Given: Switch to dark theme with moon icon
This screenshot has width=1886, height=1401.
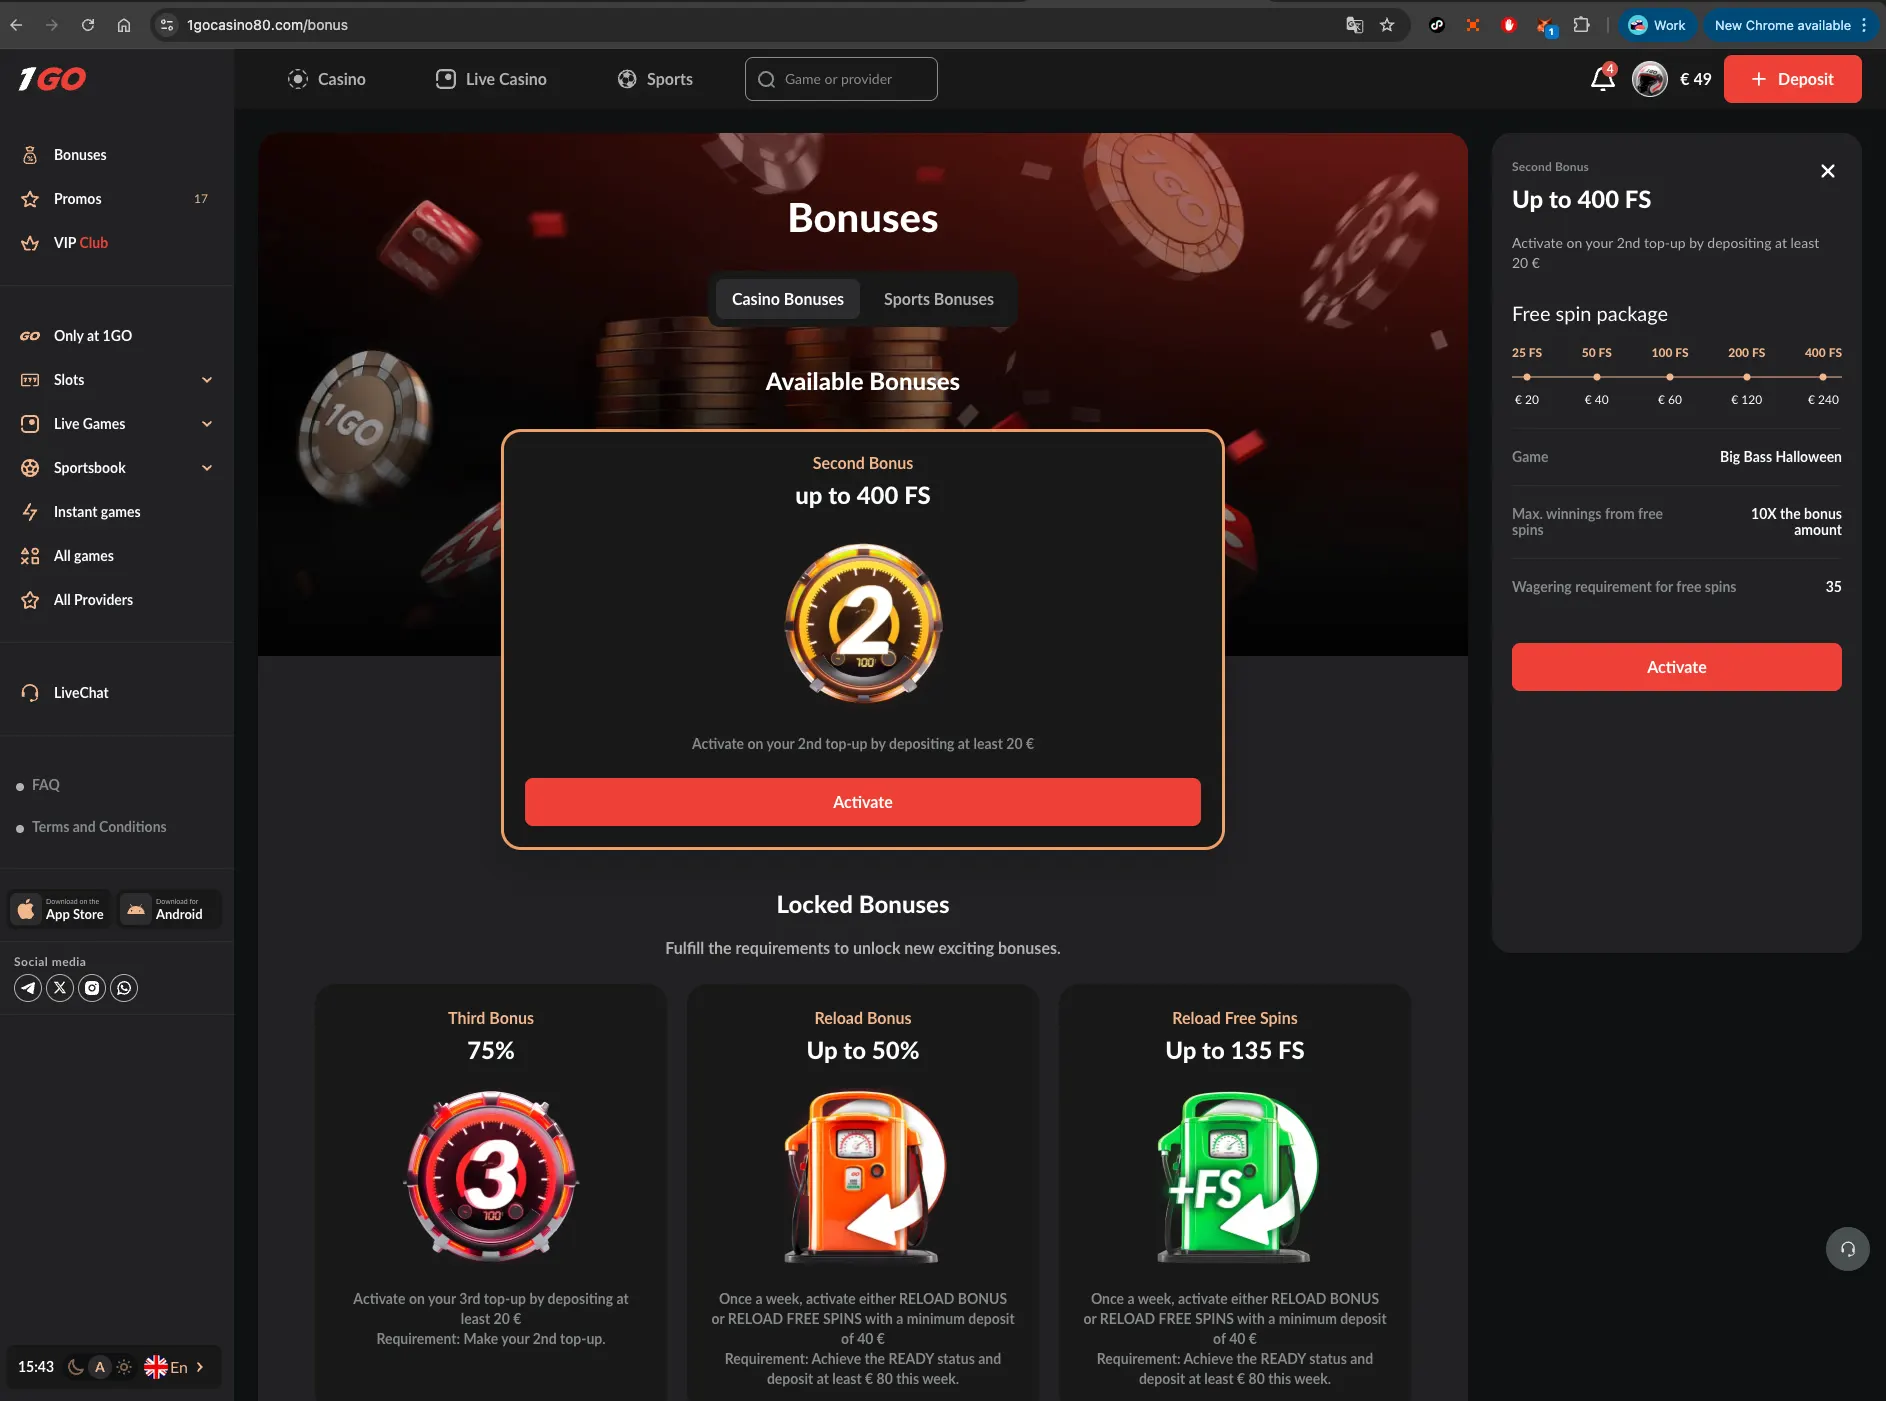Looking at the screenshot, I should pos(75,1367).
